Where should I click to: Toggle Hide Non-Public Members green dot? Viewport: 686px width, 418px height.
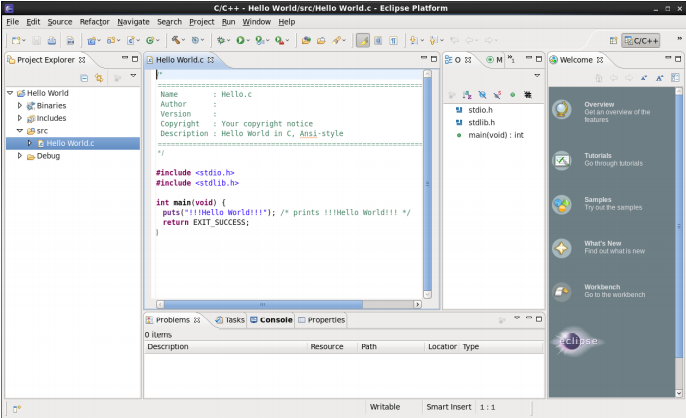(513, 95)
